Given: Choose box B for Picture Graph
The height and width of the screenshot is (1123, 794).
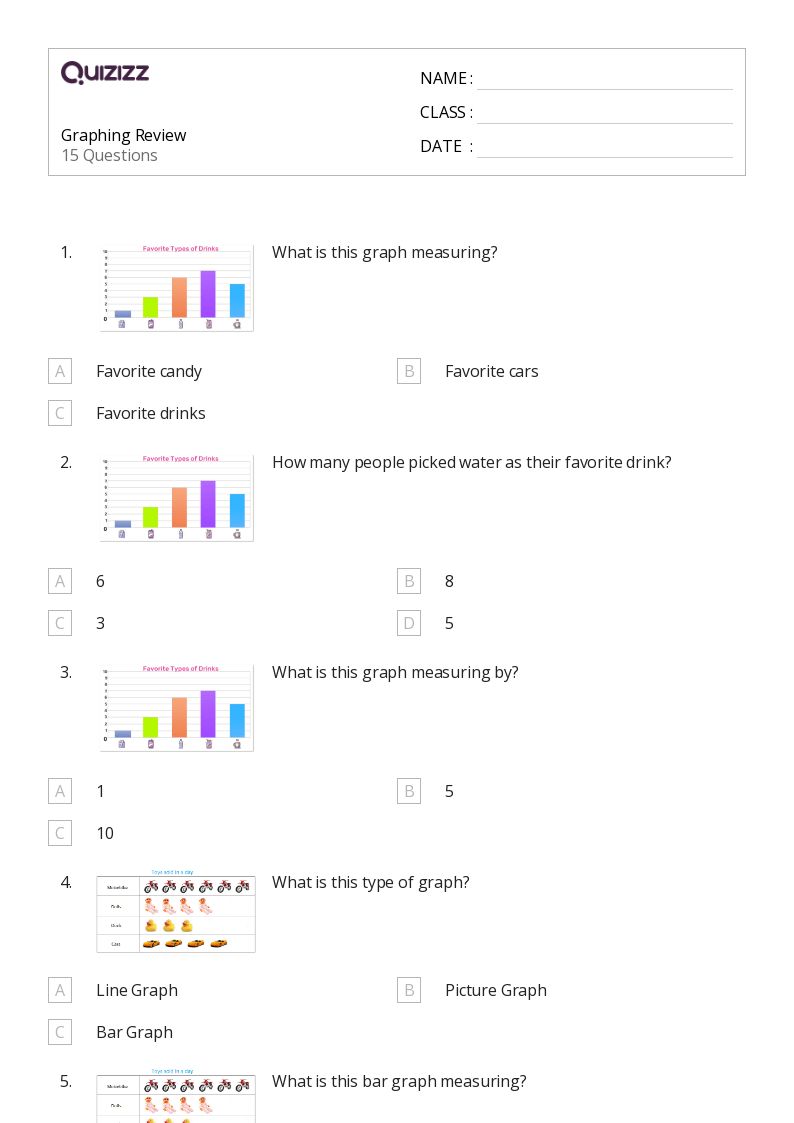Looking at the screenshot, I should (409, 990).
